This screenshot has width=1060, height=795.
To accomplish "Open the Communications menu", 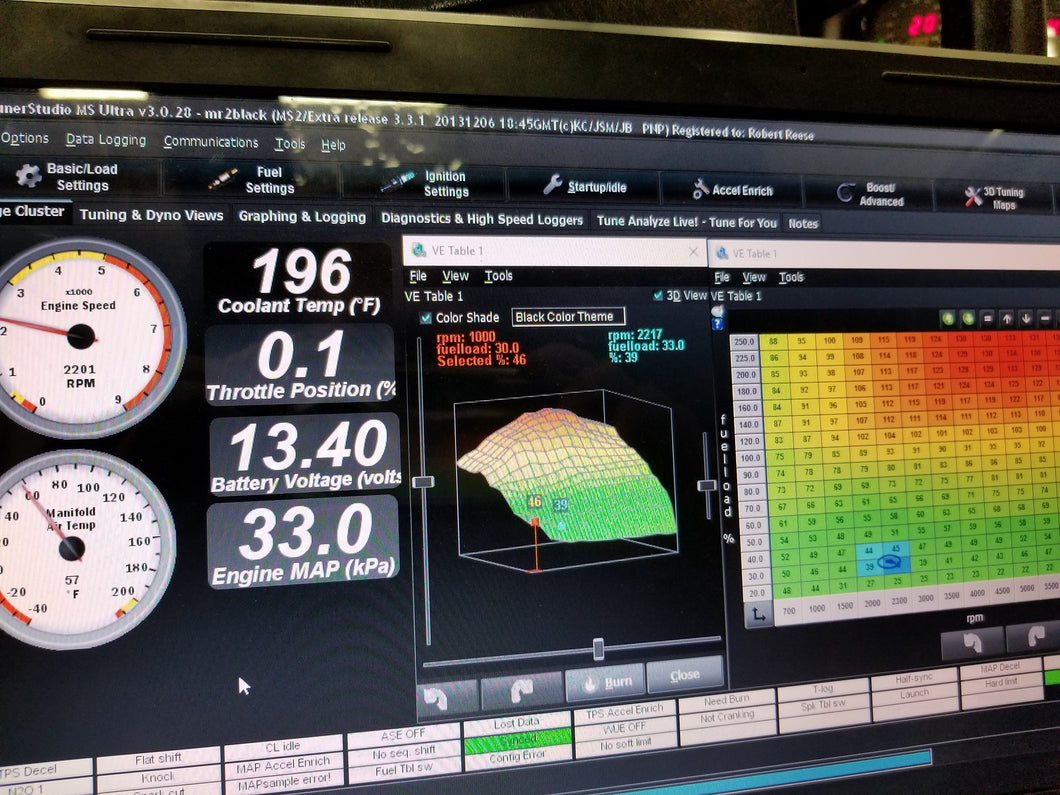I will click(211, 142).
